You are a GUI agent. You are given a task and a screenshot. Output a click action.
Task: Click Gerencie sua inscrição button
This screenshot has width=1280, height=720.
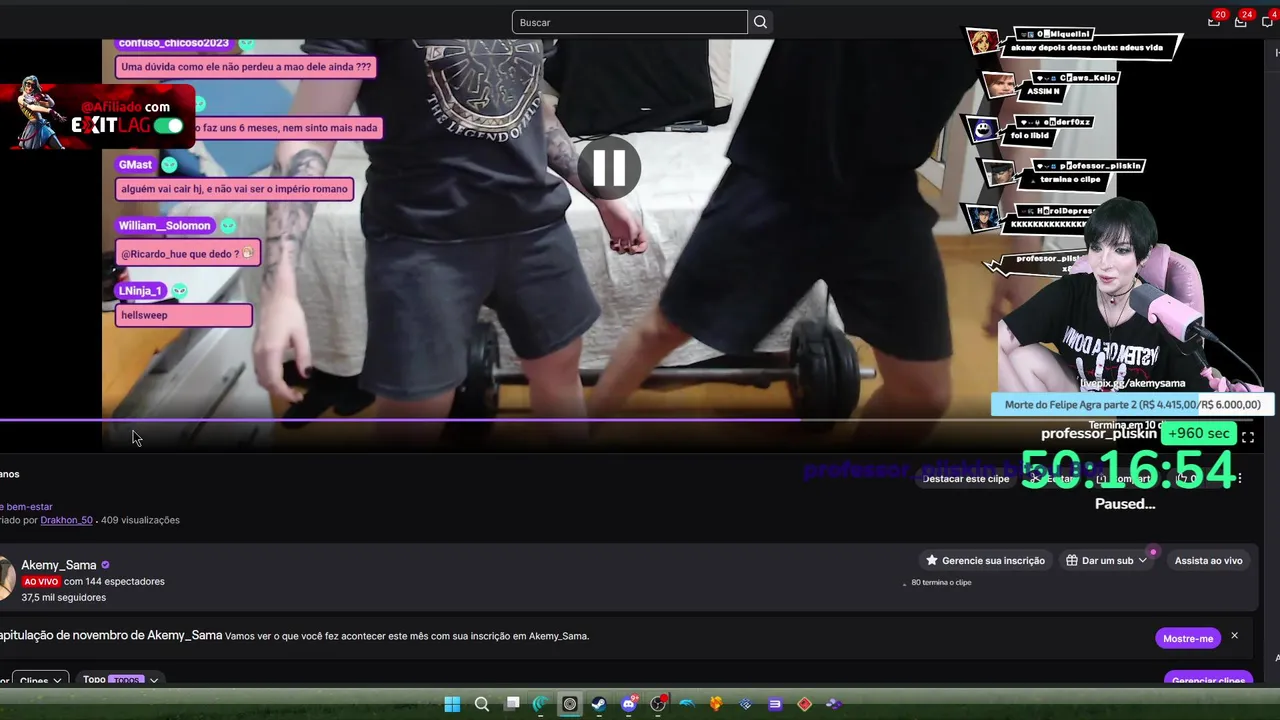pos(985,561)
